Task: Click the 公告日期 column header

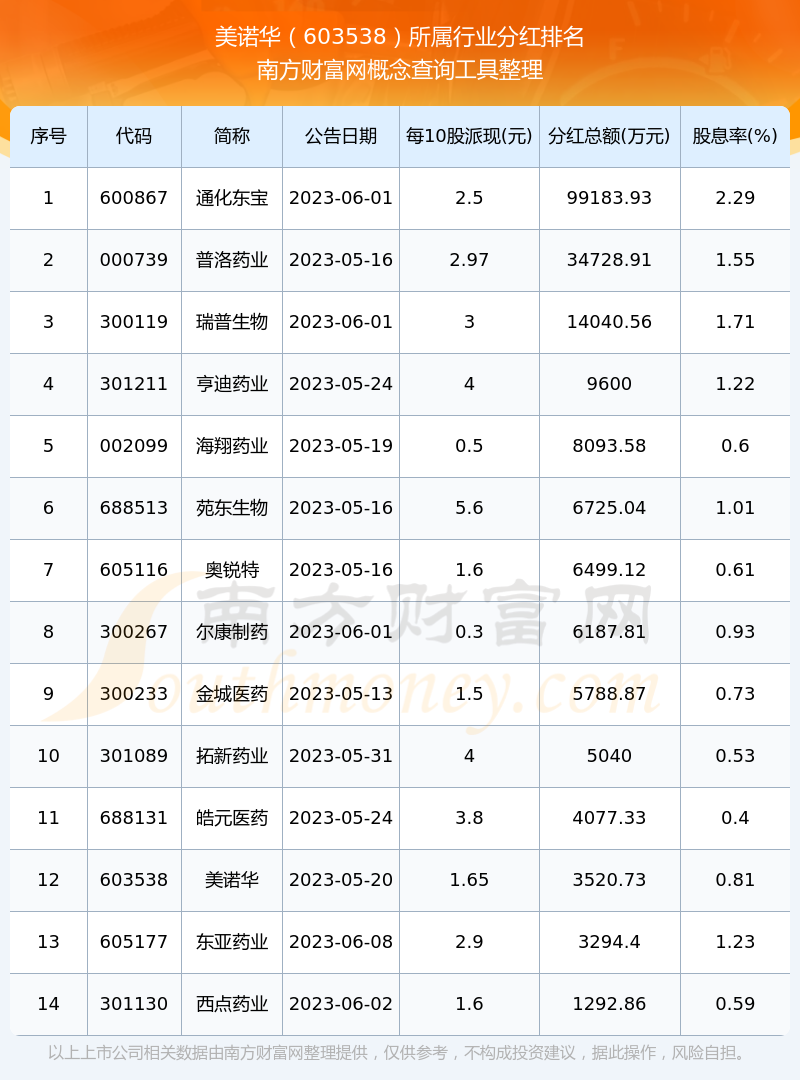Action: (x=341, y=136)
